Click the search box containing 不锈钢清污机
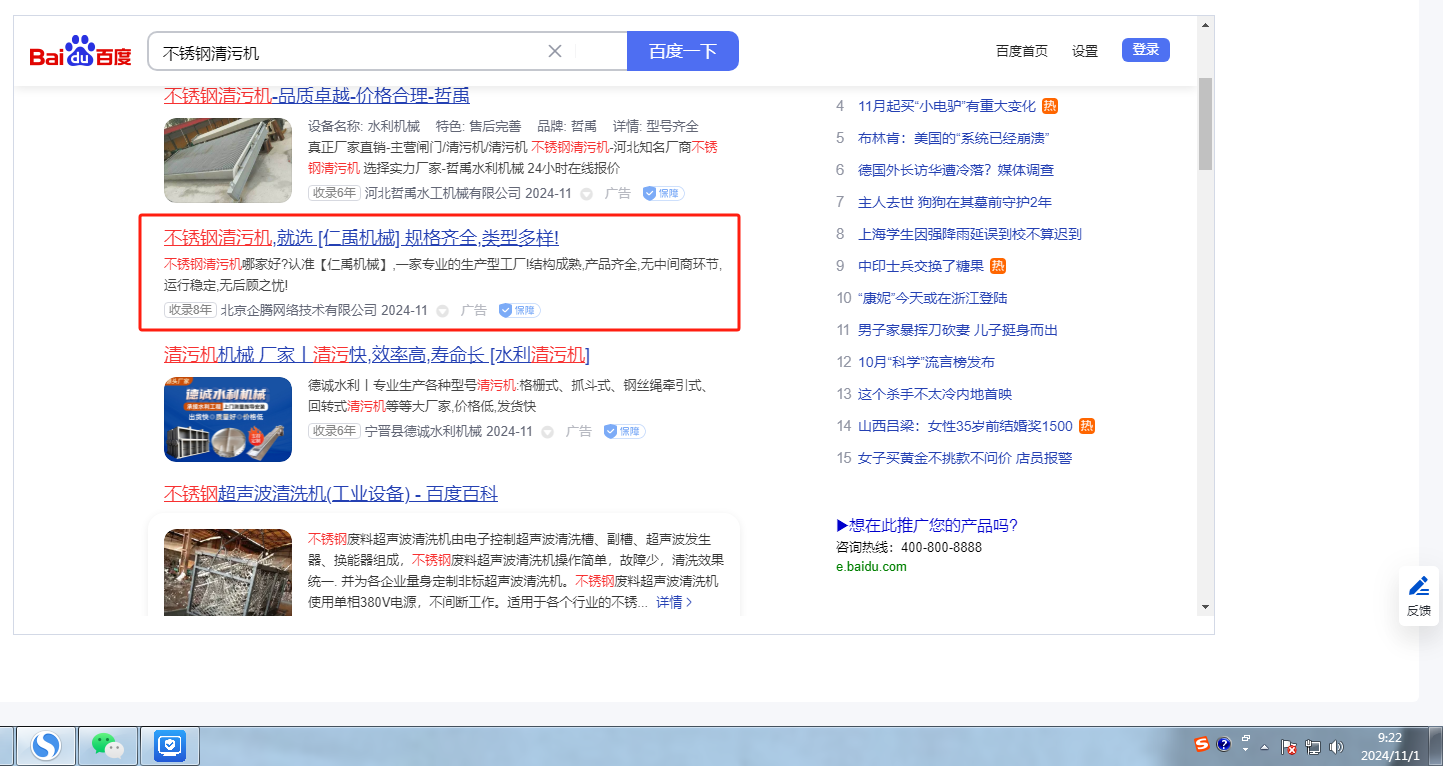Image resolution: width=1443 pixels, height=766 pixels. tap(350, 52)
